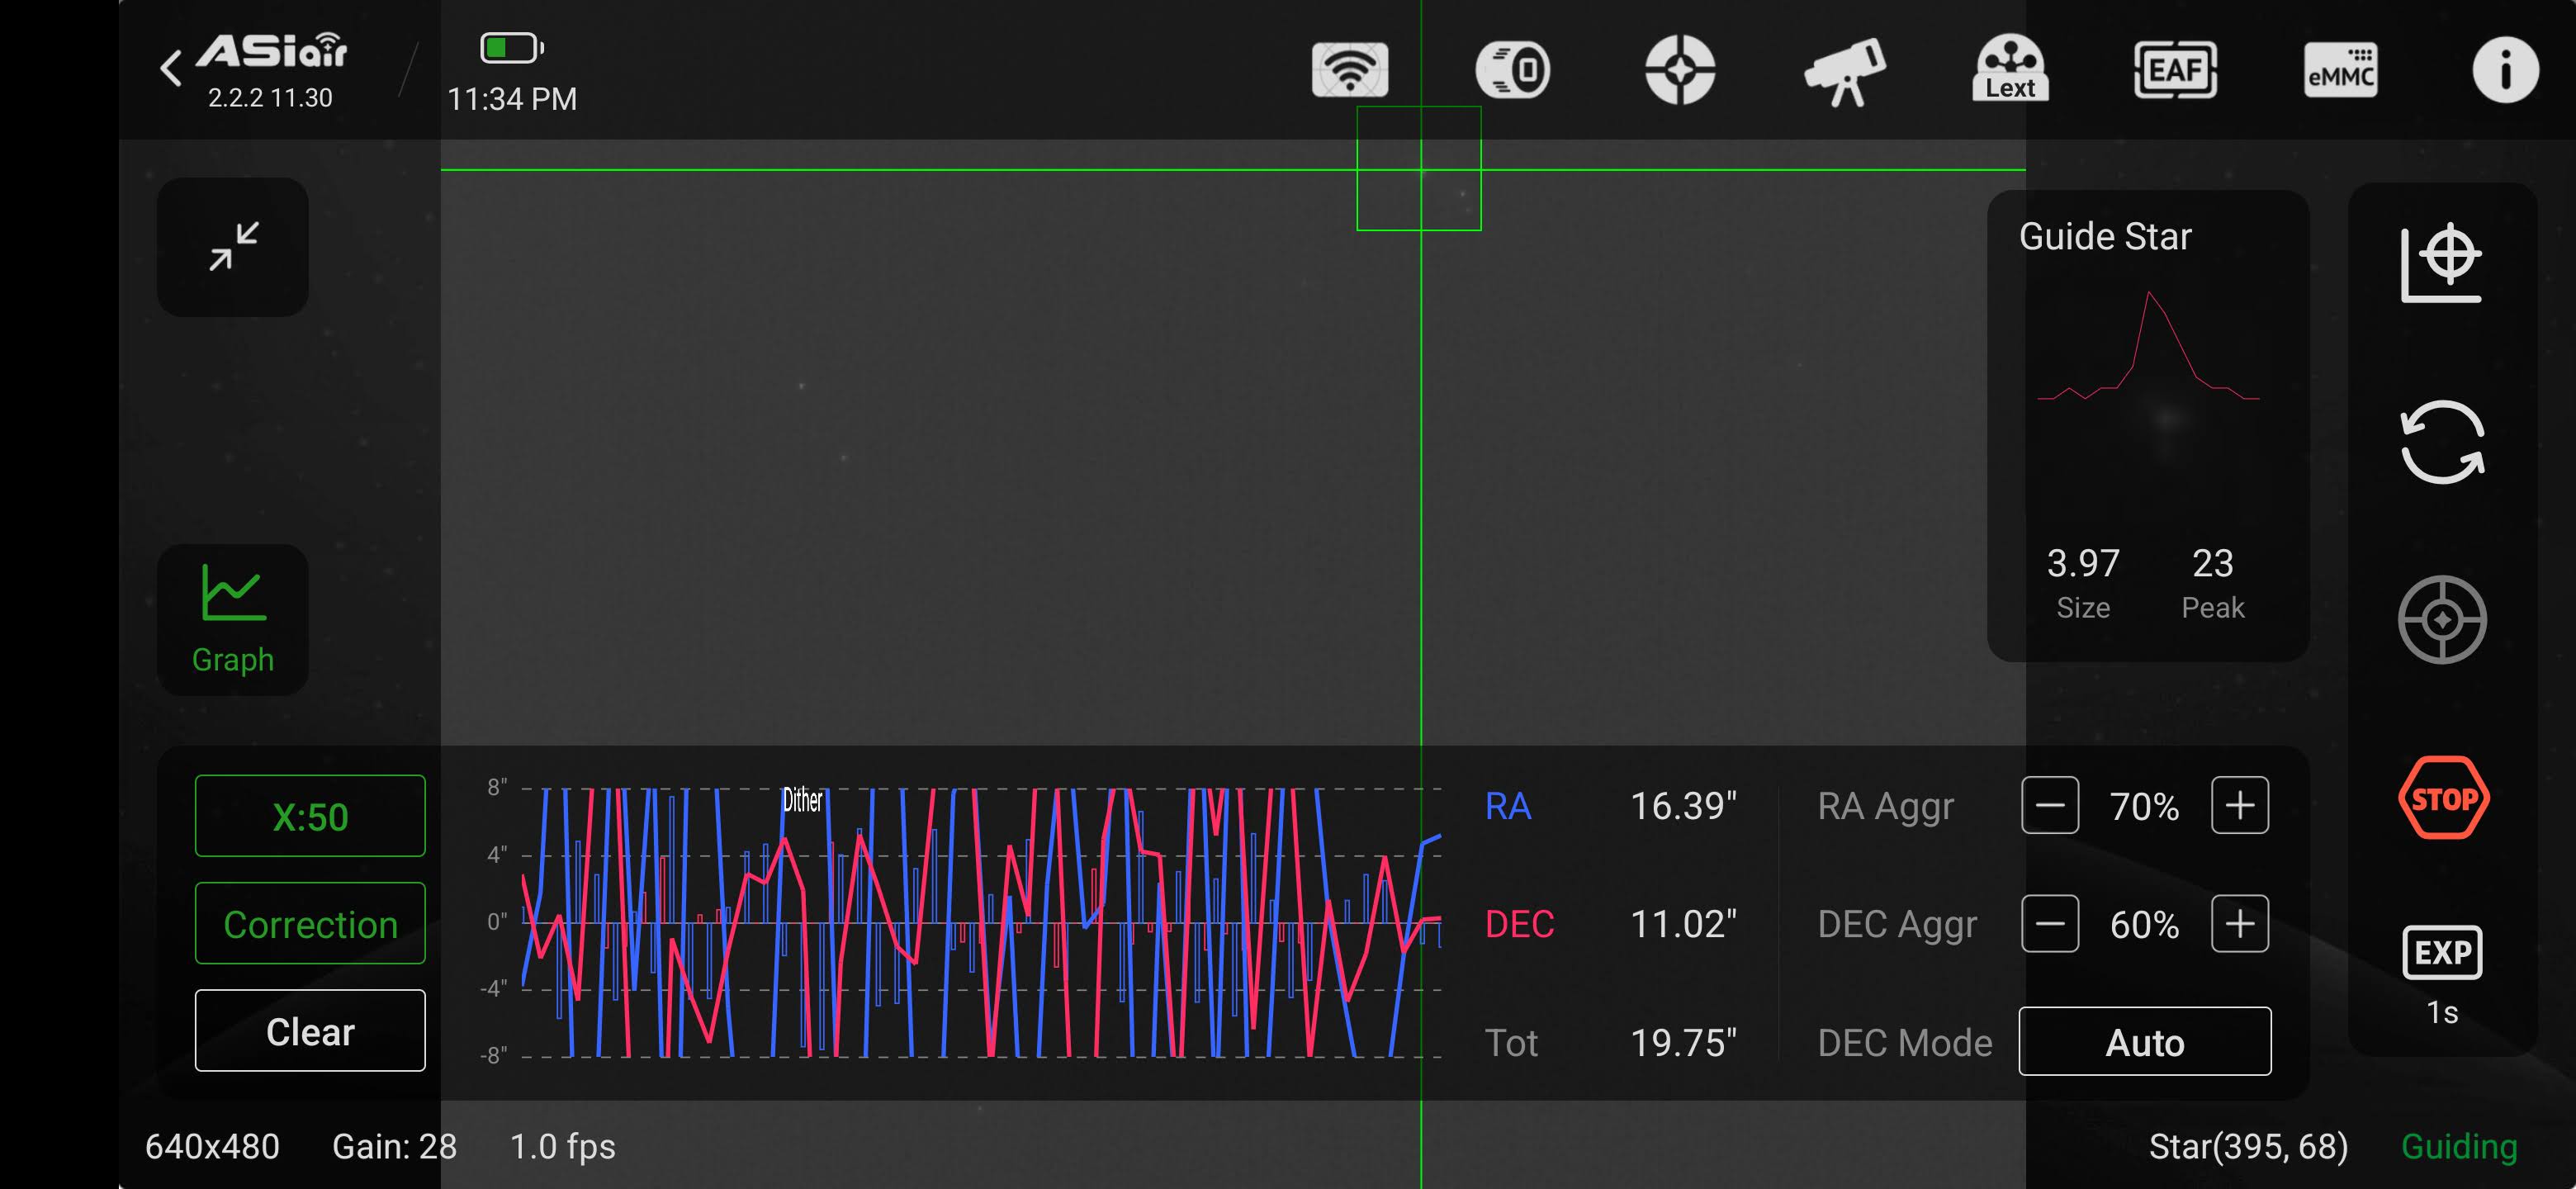Click the RA Aggr label
Screen dimensions: 2576x1189
(x=1885, y=807)
